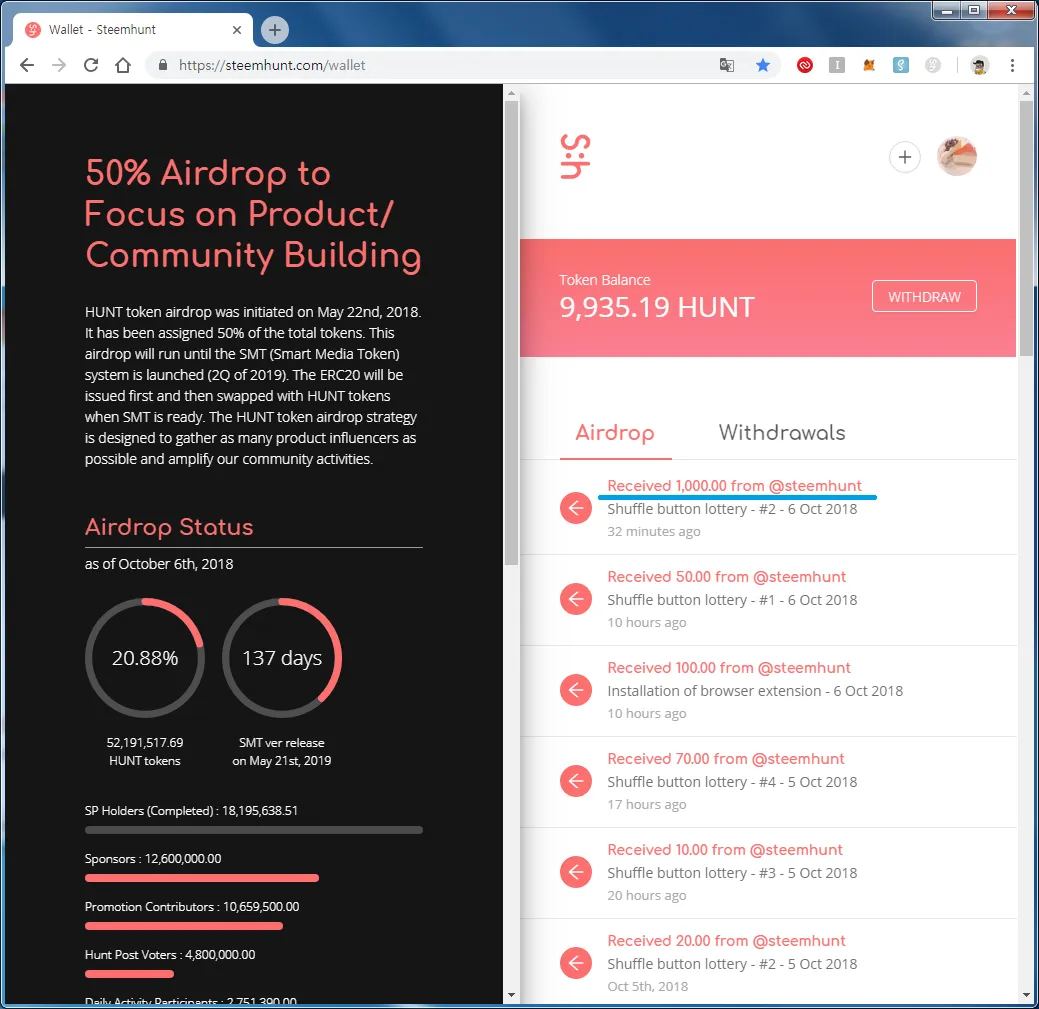
Task: Click 'Received 100.00 from @steemhunt'
Action: [x=729, y=668]
